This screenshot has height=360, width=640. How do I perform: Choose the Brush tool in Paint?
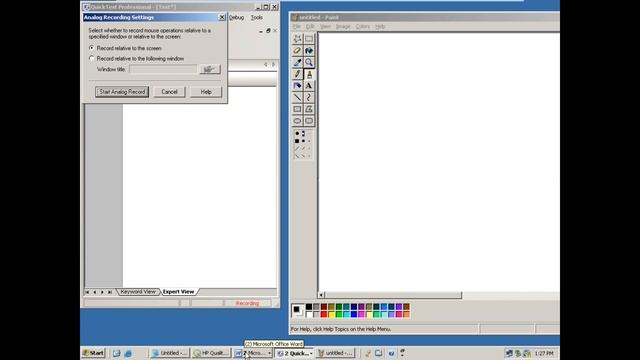tap(309, 74)
